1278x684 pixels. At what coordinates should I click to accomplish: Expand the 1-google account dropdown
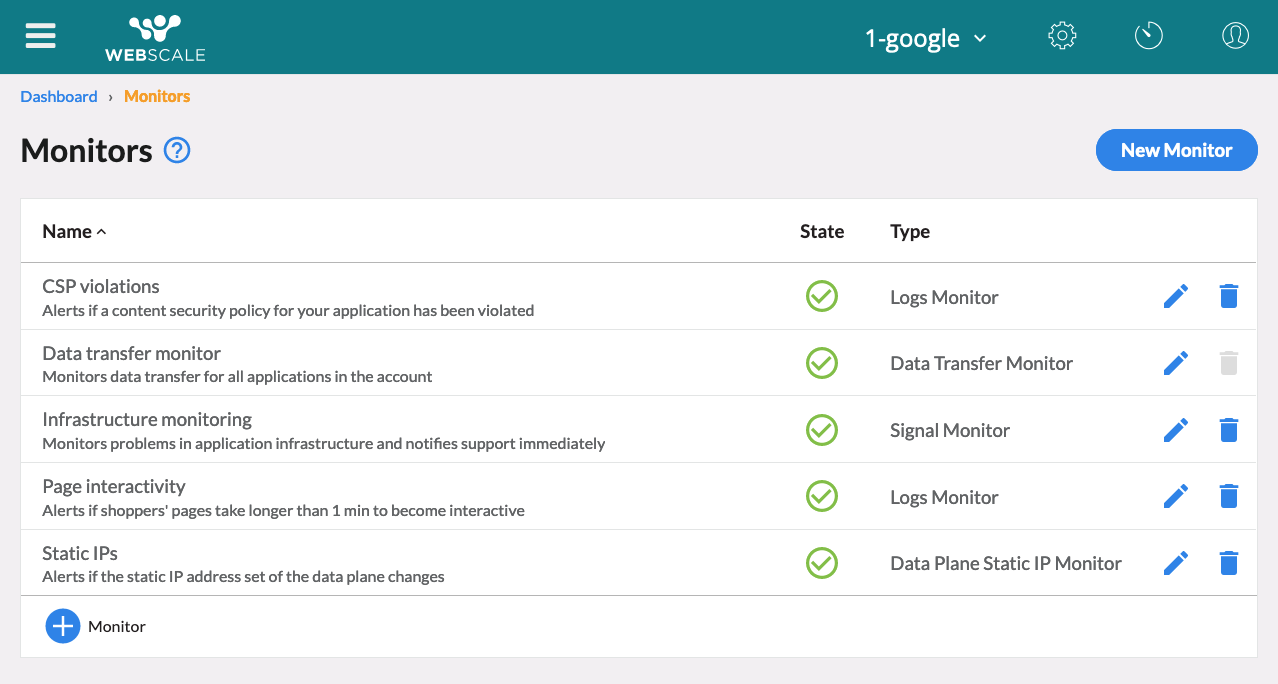pos(925,38)
